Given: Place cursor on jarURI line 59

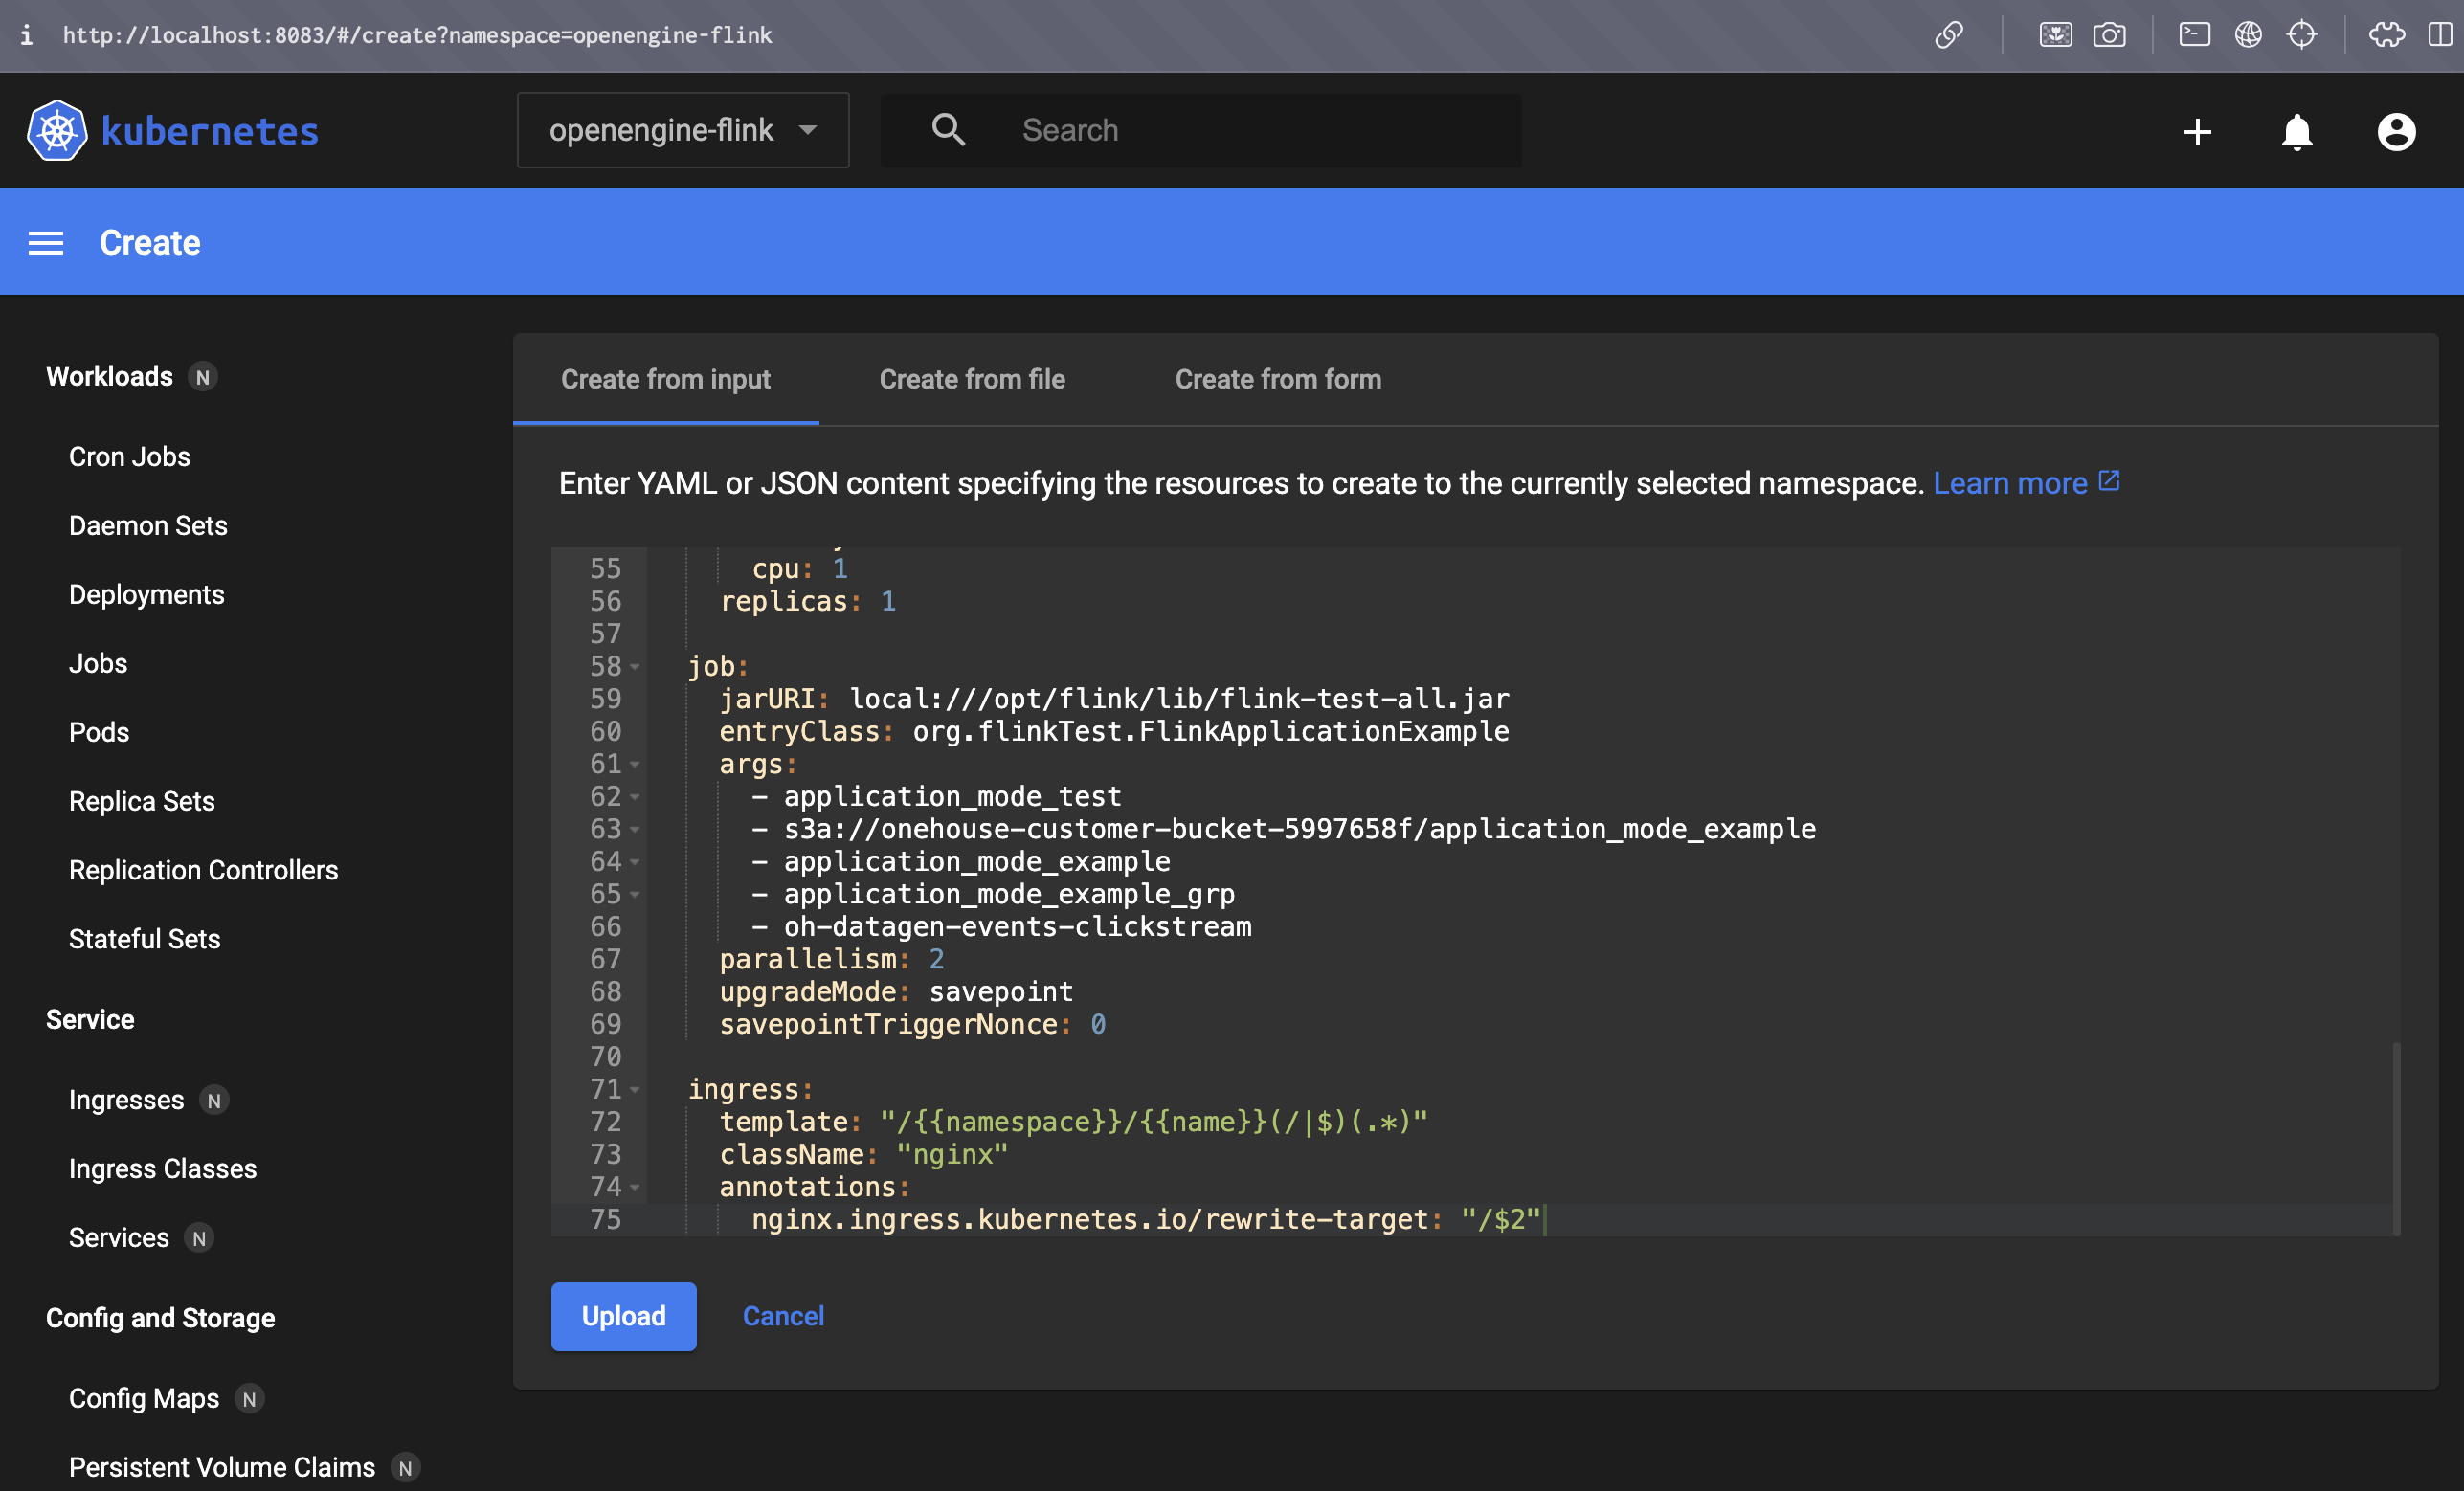Looking at the screenshot, I should pyautogui.click(x=1114, y=699).
